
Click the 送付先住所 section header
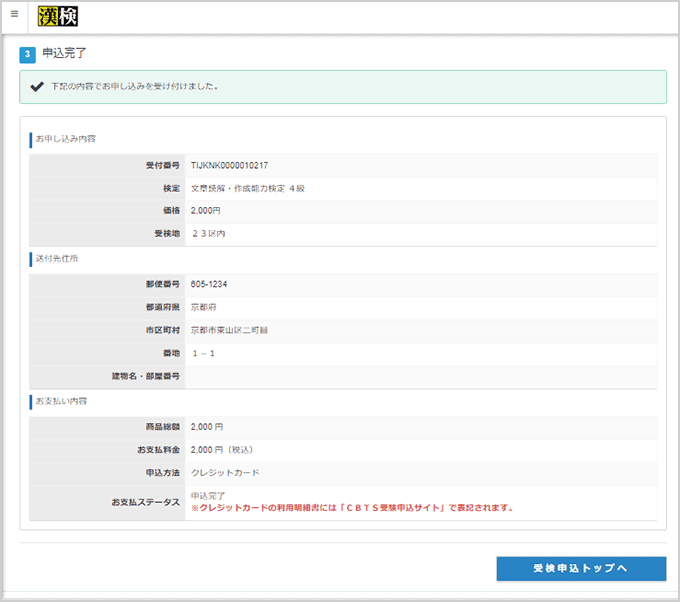(57, 258)
